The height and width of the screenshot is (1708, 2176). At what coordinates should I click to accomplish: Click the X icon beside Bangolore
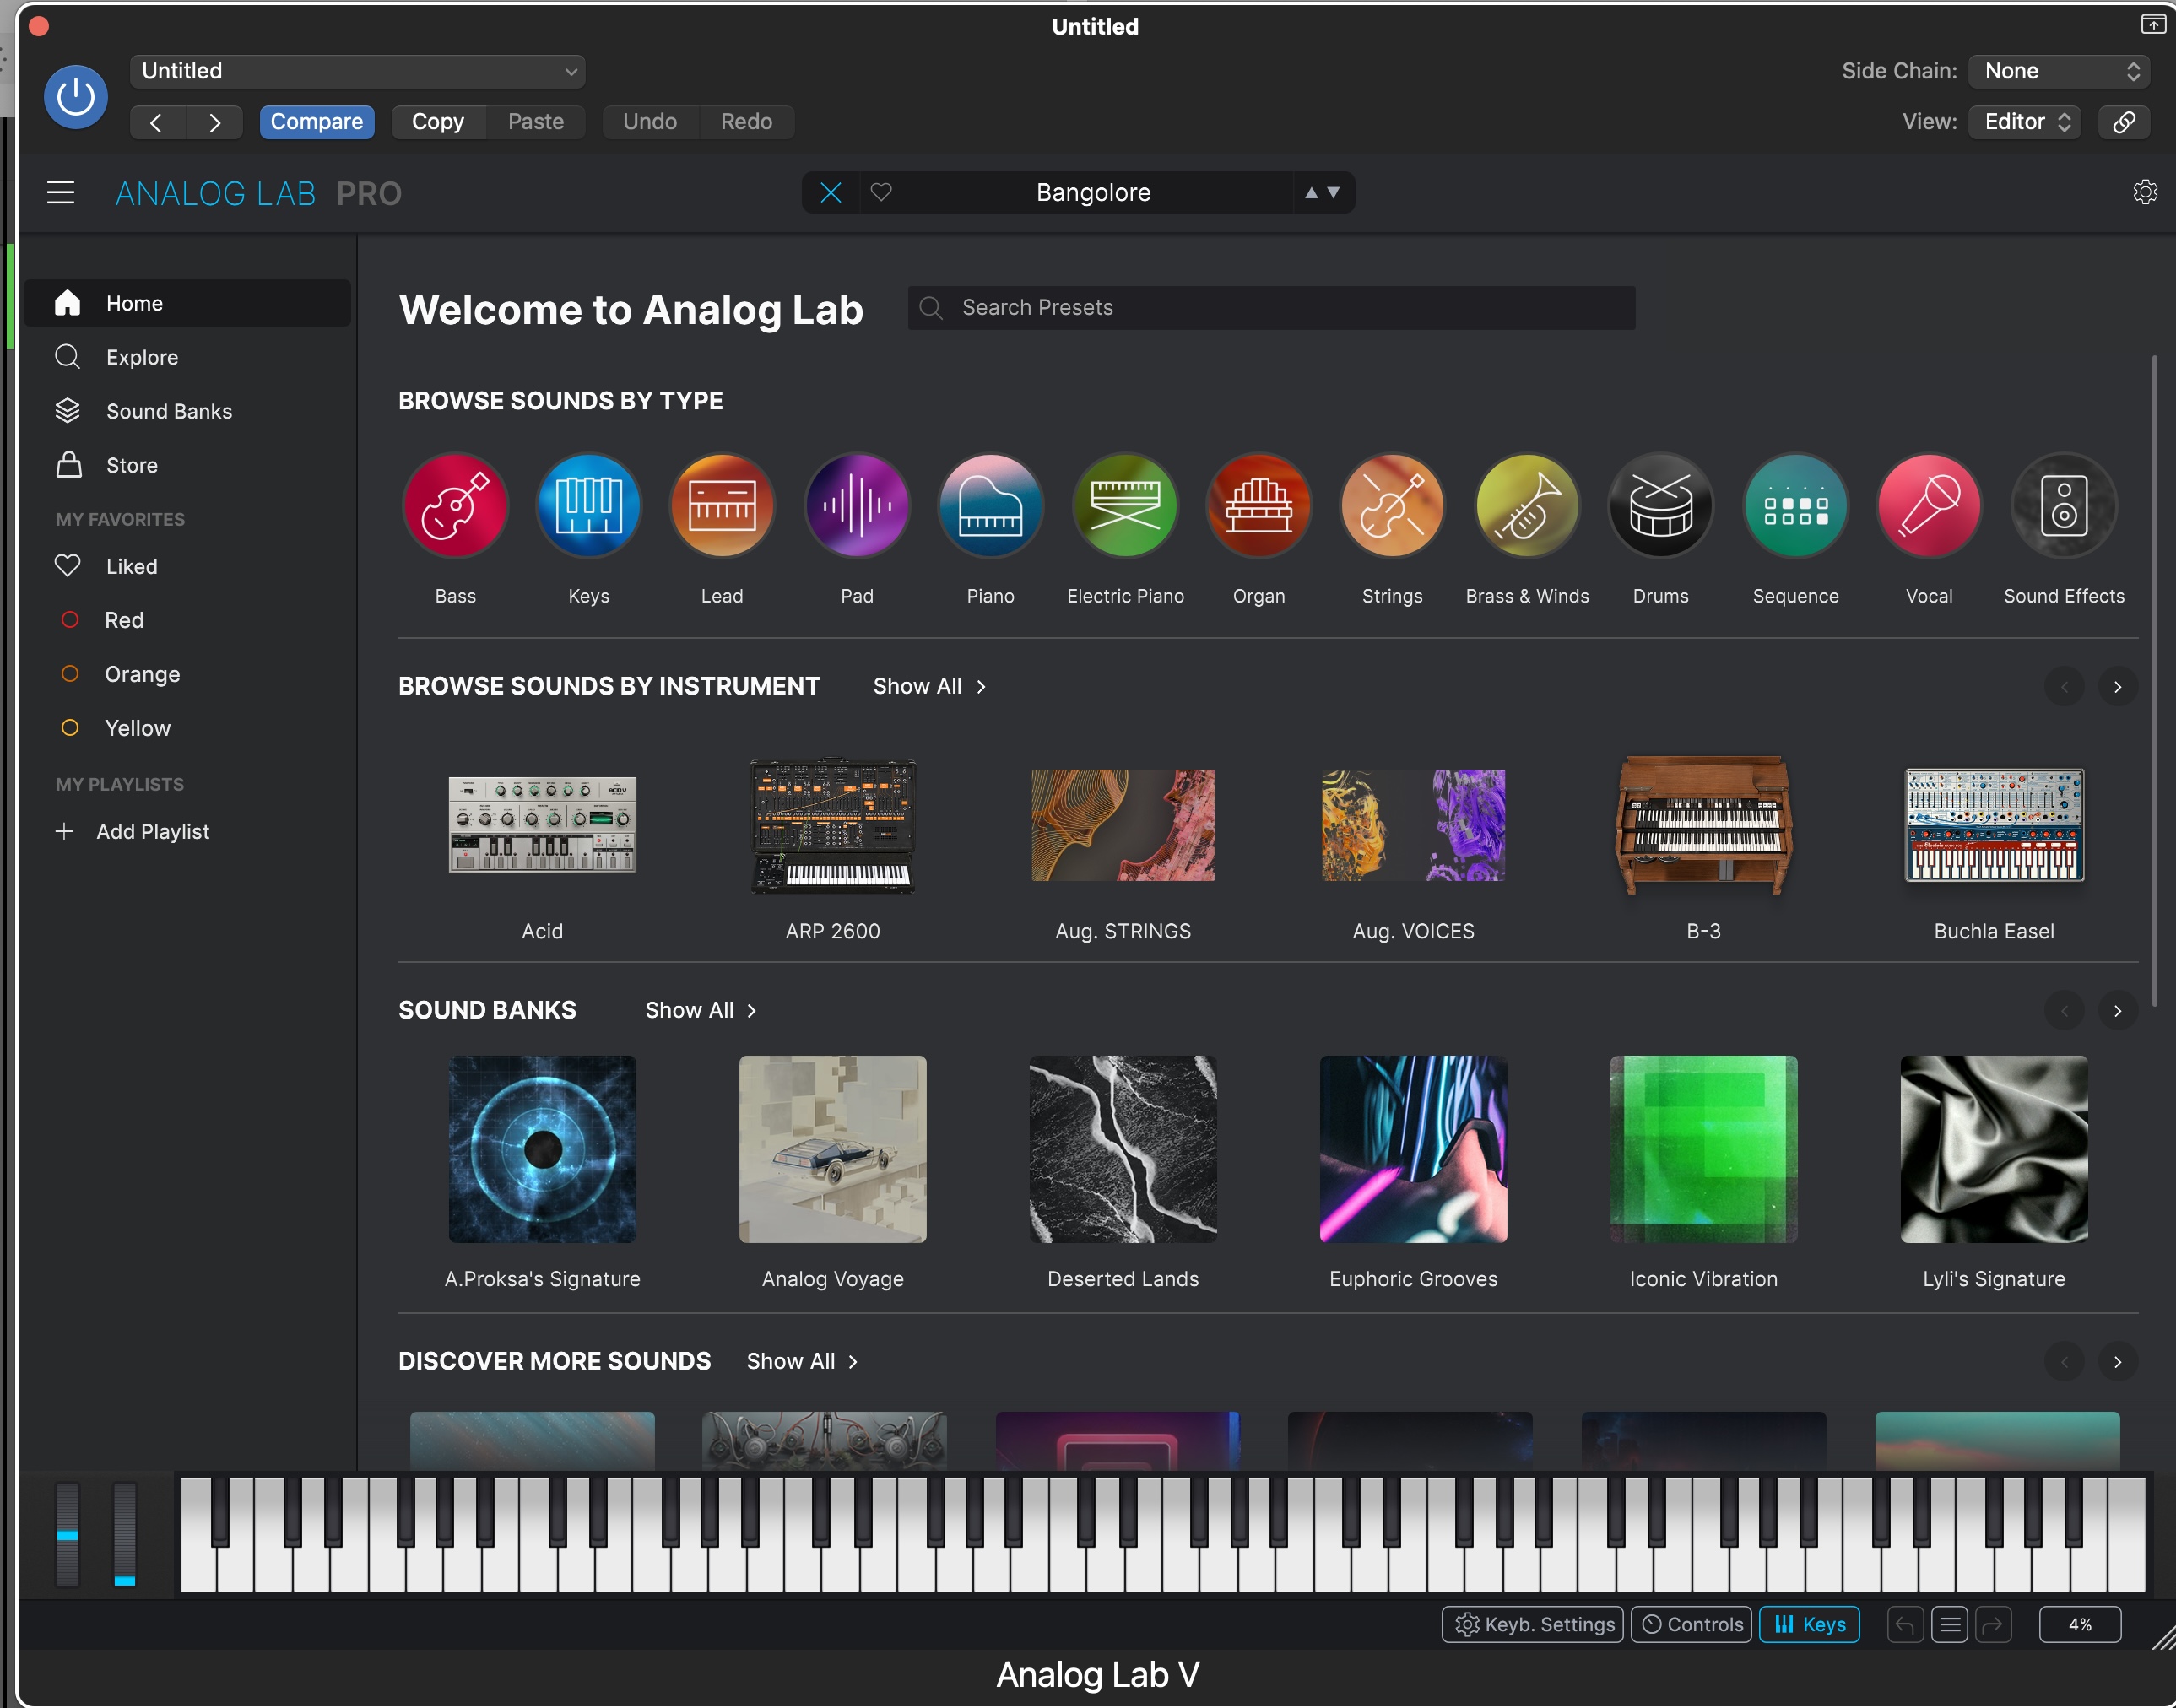[831, 192]
